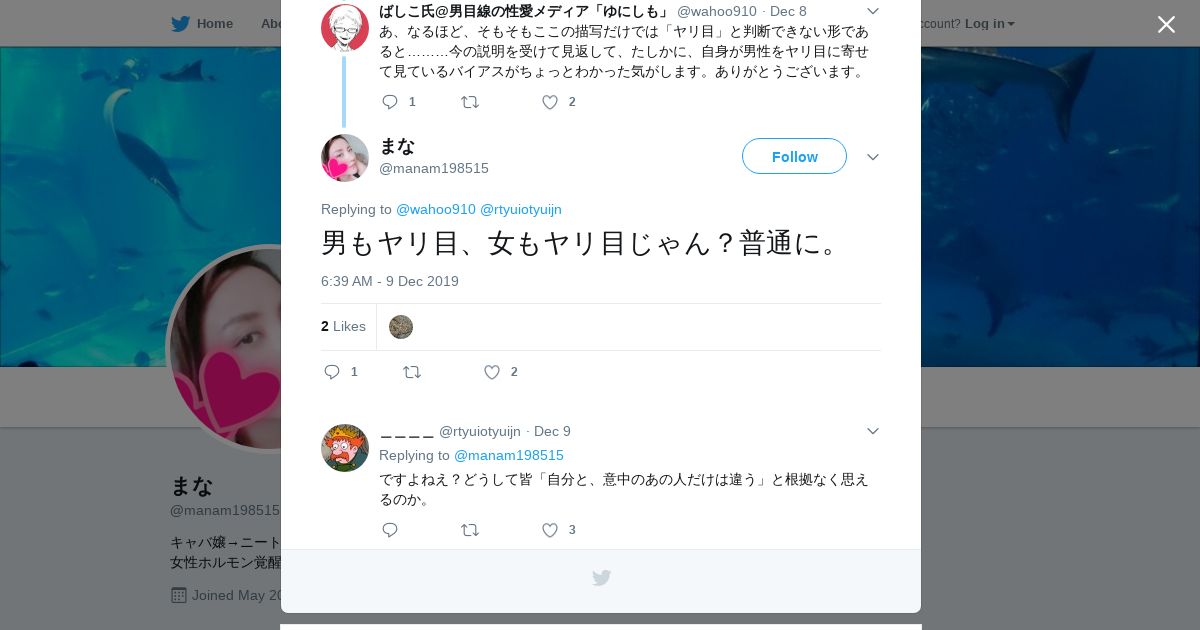Retweet the top @wahoo910 reply
The image size is (1200, 630).
[470, 102]
